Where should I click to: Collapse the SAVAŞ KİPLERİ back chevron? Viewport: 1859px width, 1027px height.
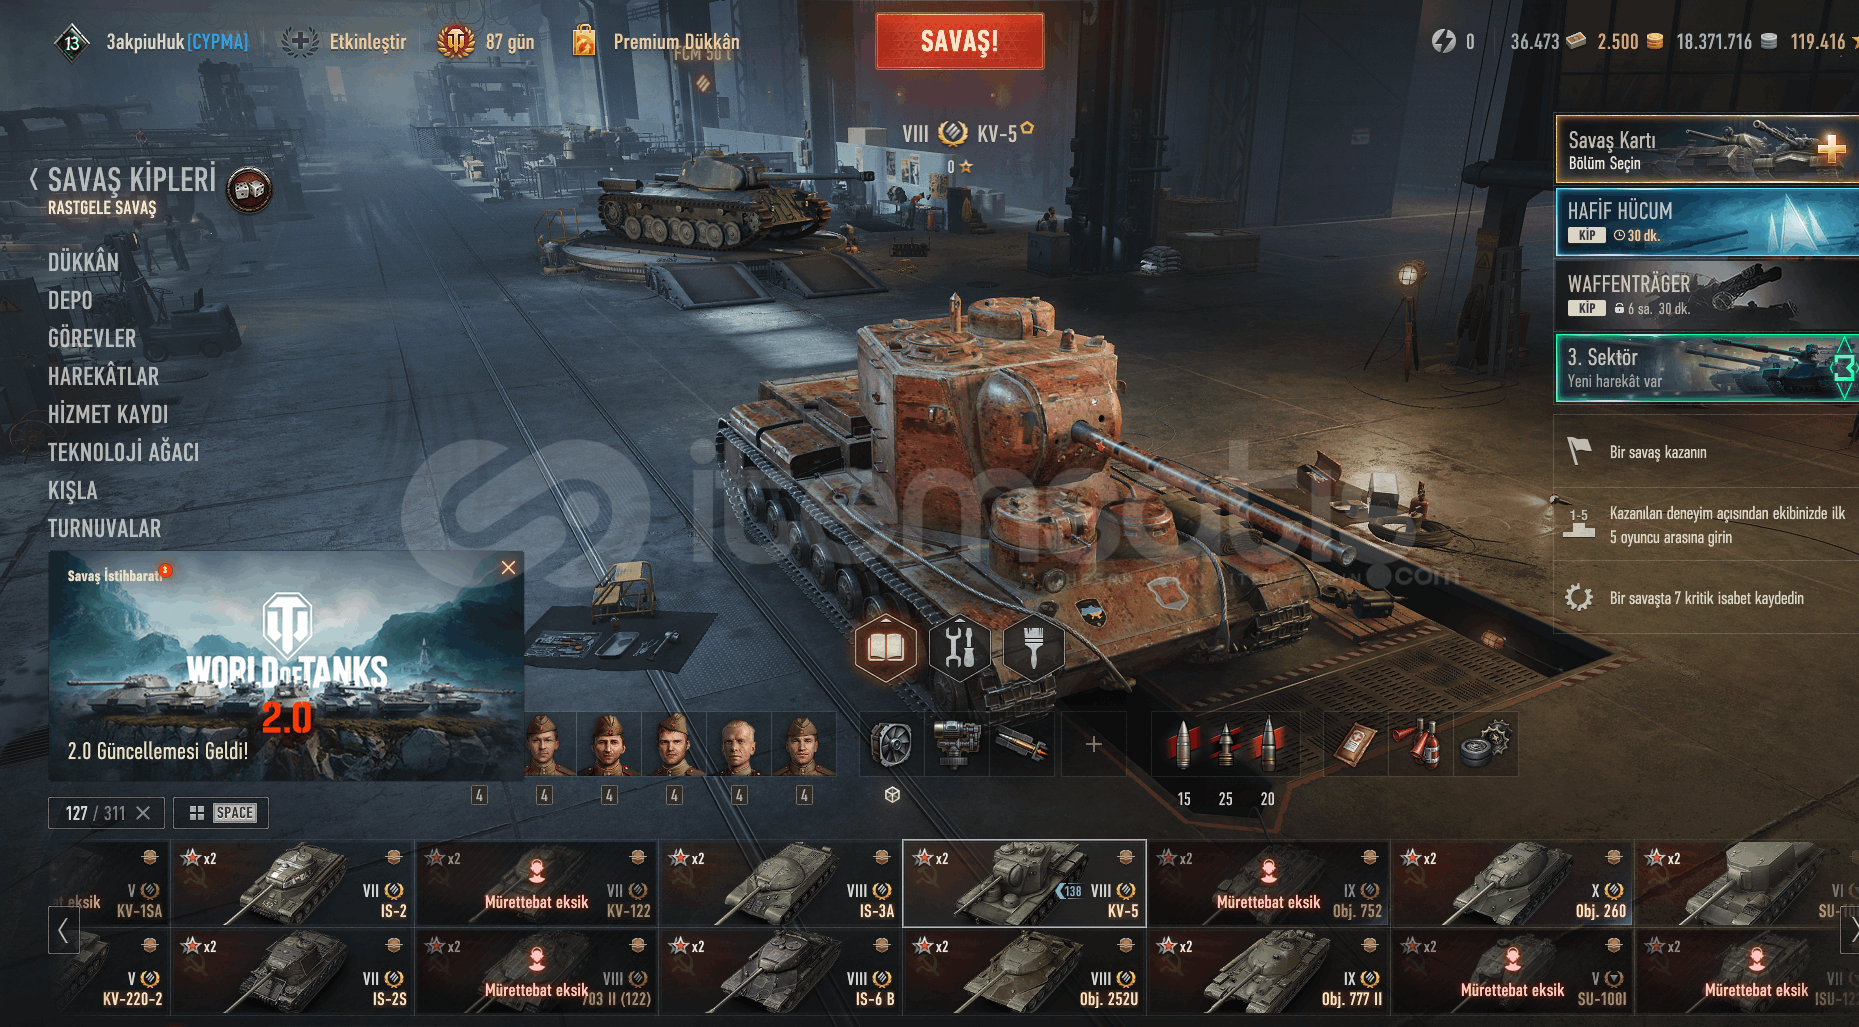[34, 180]
